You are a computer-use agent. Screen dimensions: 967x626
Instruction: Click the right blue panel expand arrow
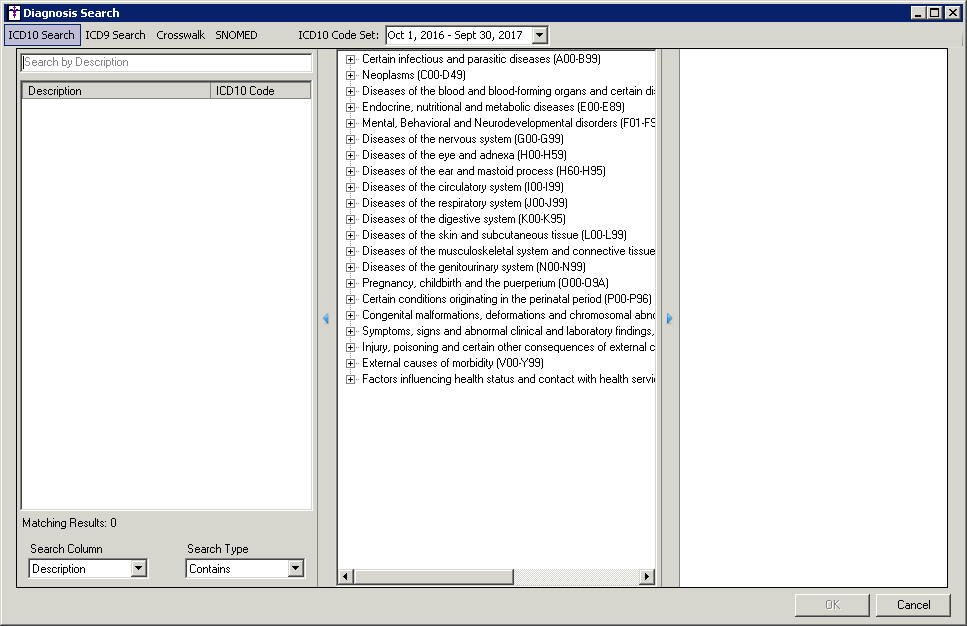click(669, 319)
